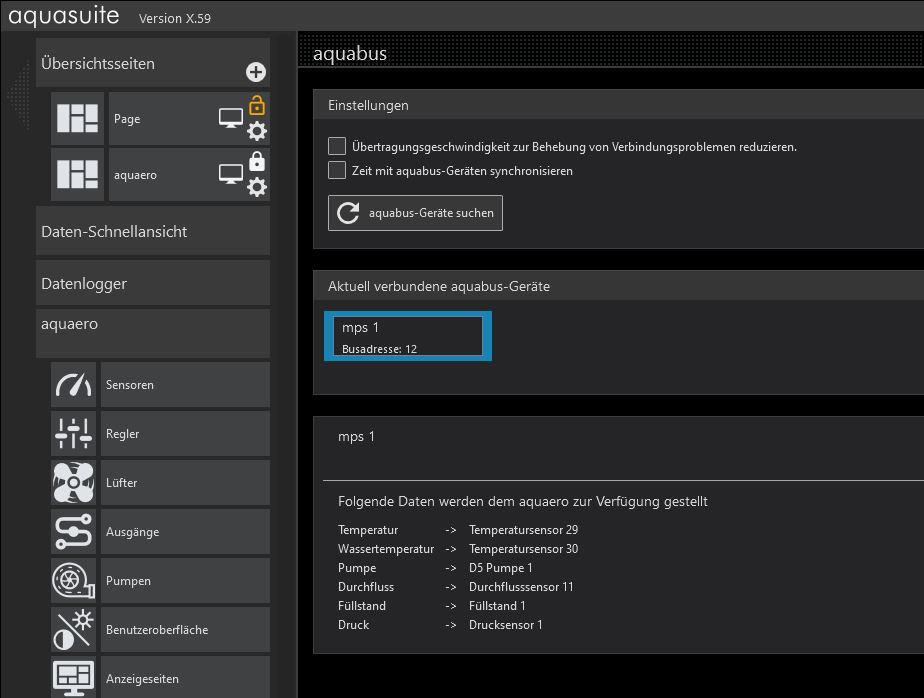This screenshot has width=924, height=698.
Task: Click the Sensoren gauge icon
Action: pyautogui.click(x=73, y=384)
